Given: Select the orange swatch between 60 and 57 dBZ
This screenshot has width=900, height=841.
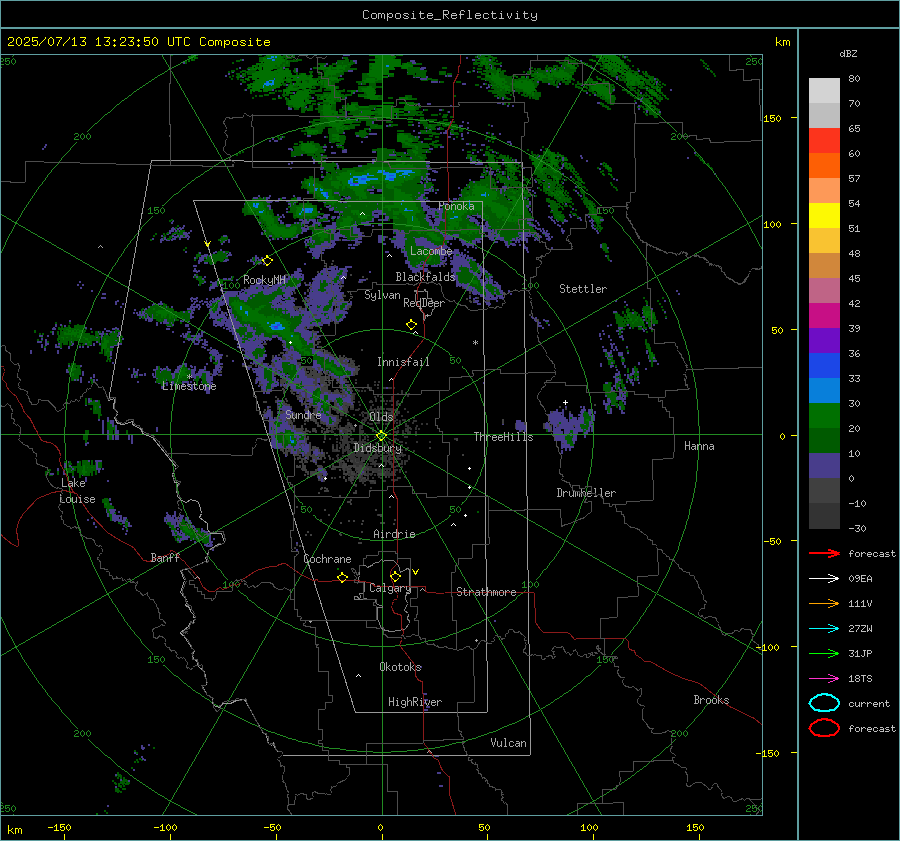Looking at the screenshot, I should [824, 165].
